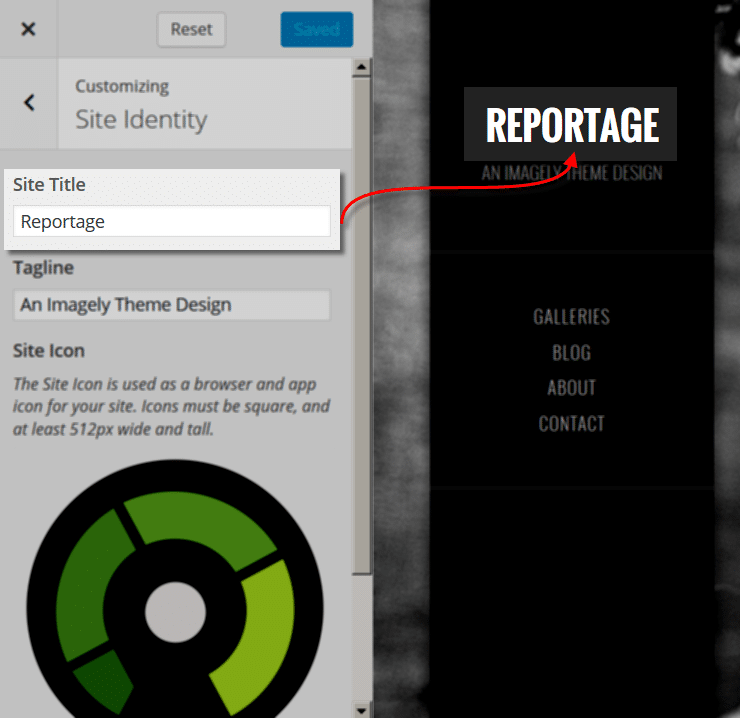Click the Tagline input field
The height and width of the screenshot is (718, 740).
coord(172,304)
